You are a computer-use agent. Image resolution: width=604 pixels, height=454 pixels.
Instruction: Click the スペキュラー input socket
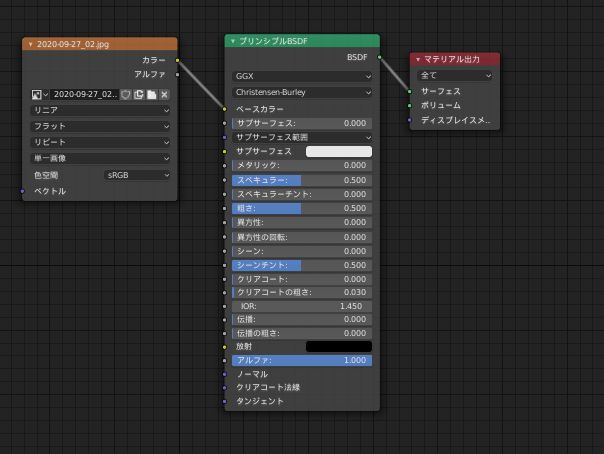click(225, 180)
